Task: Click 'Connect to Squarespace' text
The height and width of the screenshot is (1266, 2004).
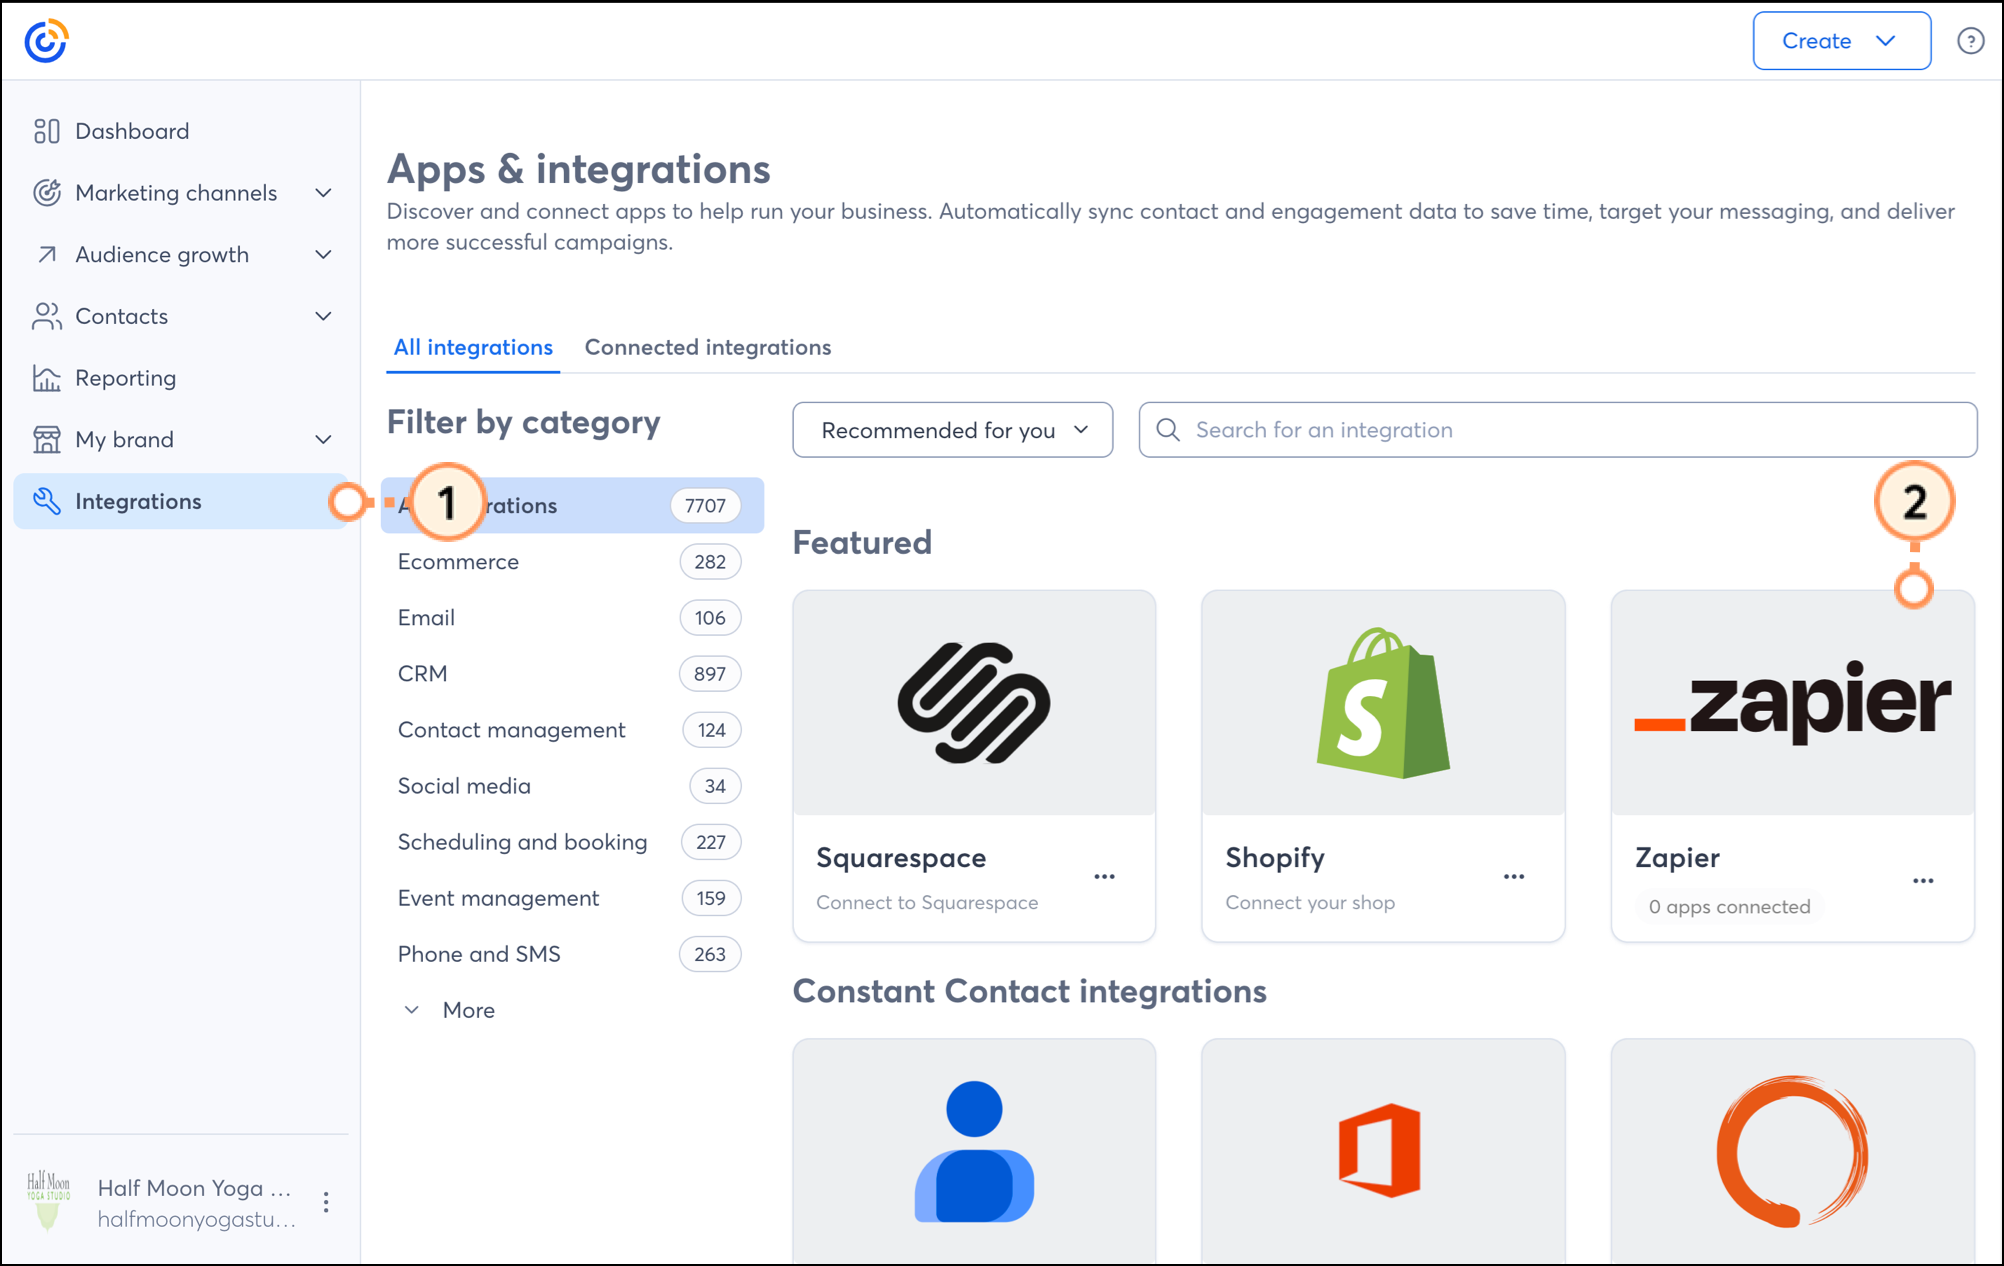Action: [x=927, y=903]
